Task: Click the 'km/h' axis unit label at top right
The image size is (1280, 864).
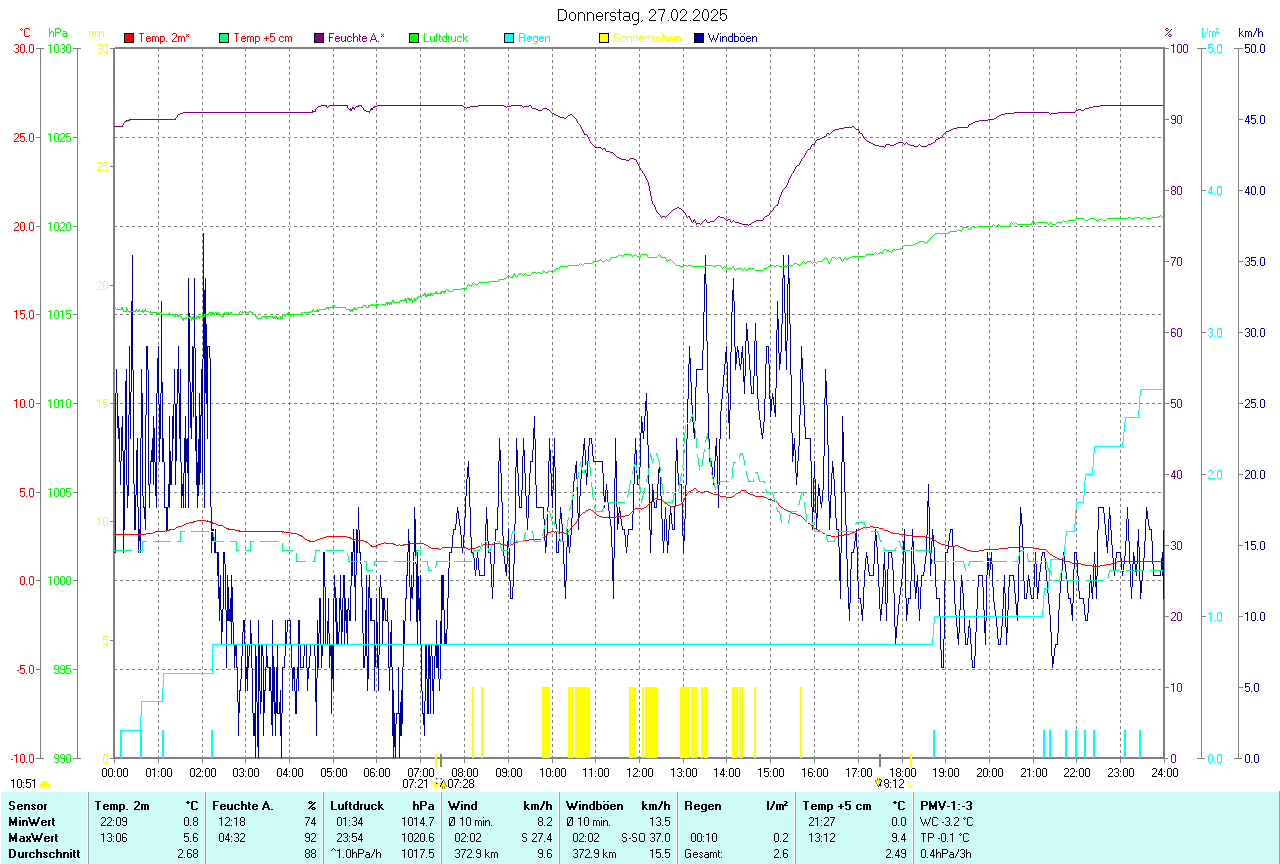Action: [1250, 33]
